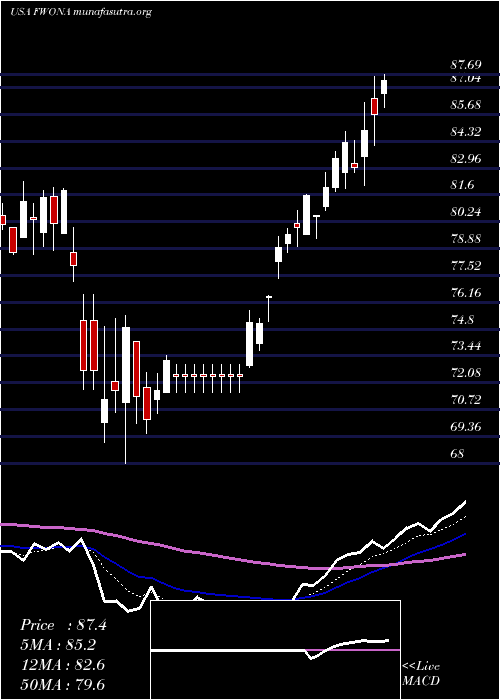Image resolution: width=500 pixels, height=700 pixels.
Task: Click the last red candlestick near 85.68
Action: click(x=374, y=111)
